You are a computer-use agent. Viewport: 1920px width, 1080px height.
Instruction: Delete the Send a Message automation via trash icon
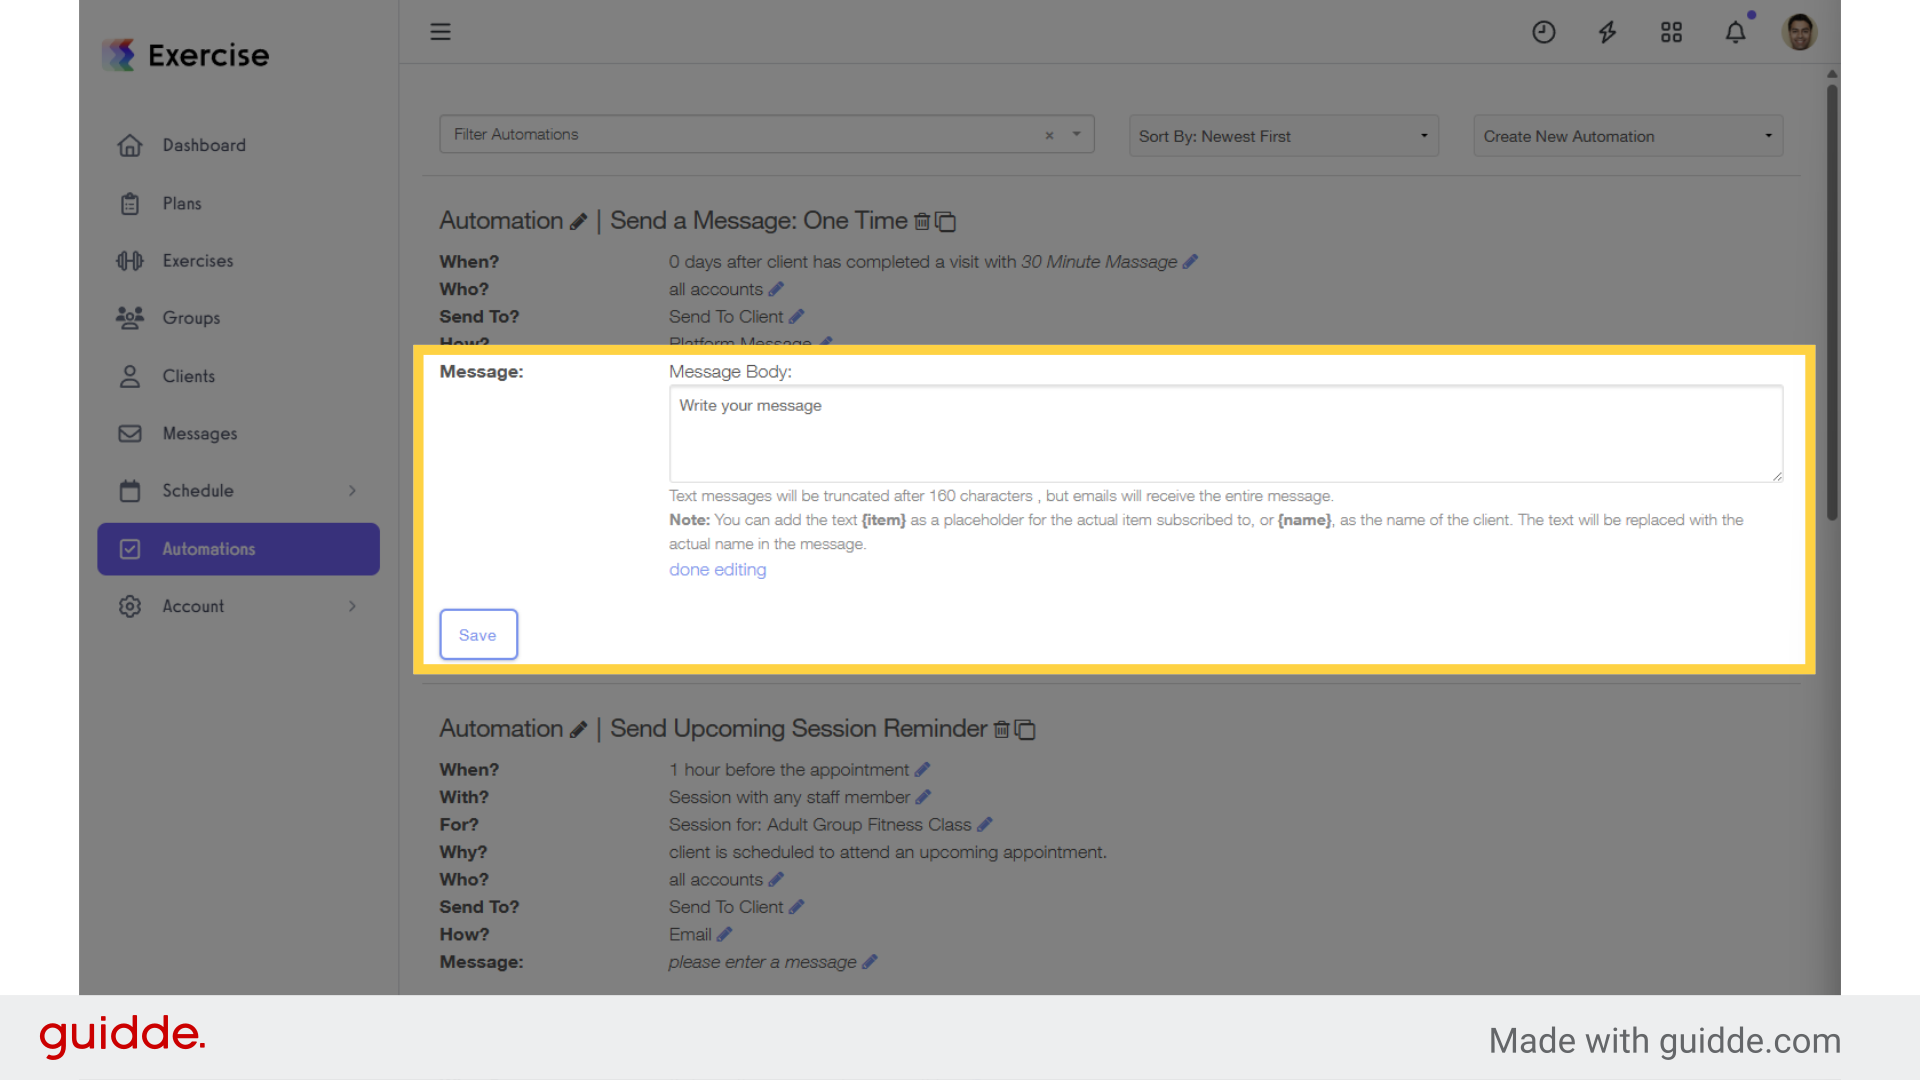[922, 222]
